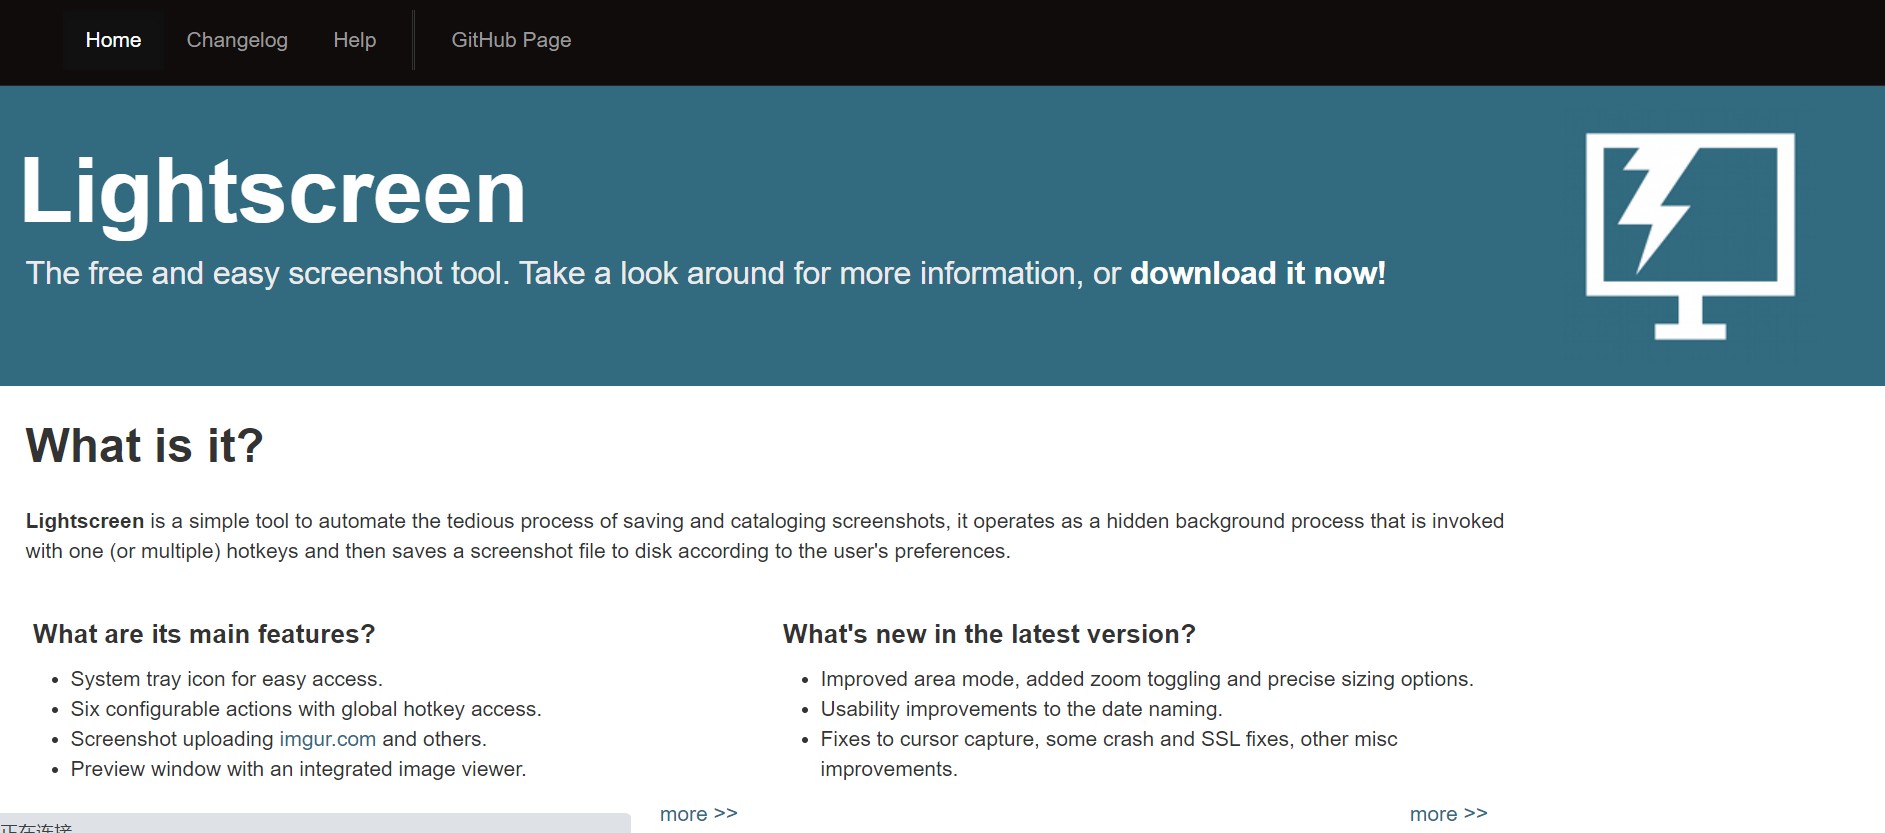Image resolution: width=1885 pixels, height=833 pixels.
Task: Go to the Changelog page
Action: point(237,40)
